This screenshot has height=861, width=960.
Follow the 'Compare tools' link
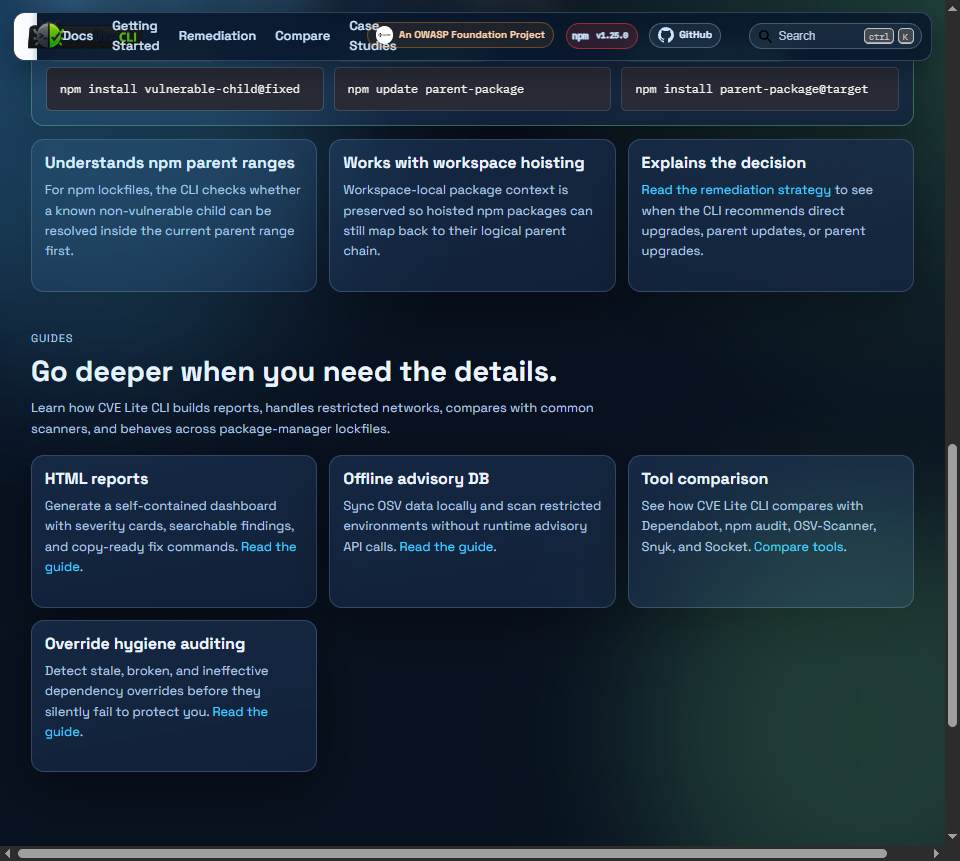pyautogui.click(x=798, y=547)
